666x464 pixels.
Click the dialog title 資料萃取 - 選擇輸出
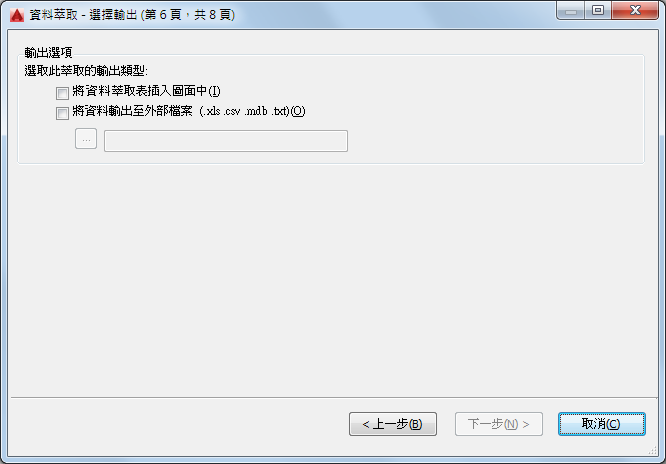pos(83,15)
